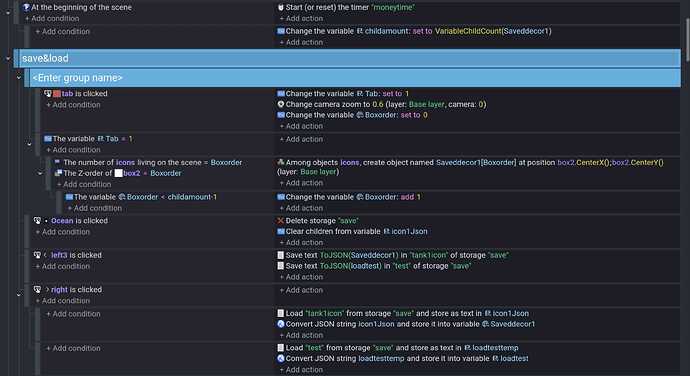Collapse the save&load group
The image size is (690, 376).
click(x=8, y=58)
